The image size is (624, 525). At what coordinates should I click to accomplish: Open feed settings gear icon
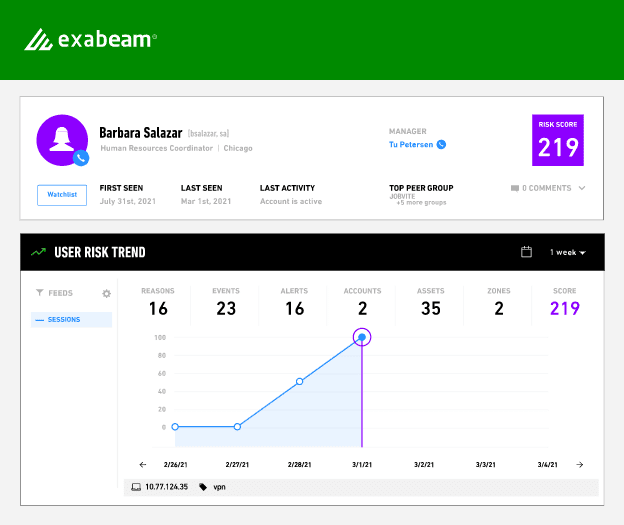click(x=106, y=293)
